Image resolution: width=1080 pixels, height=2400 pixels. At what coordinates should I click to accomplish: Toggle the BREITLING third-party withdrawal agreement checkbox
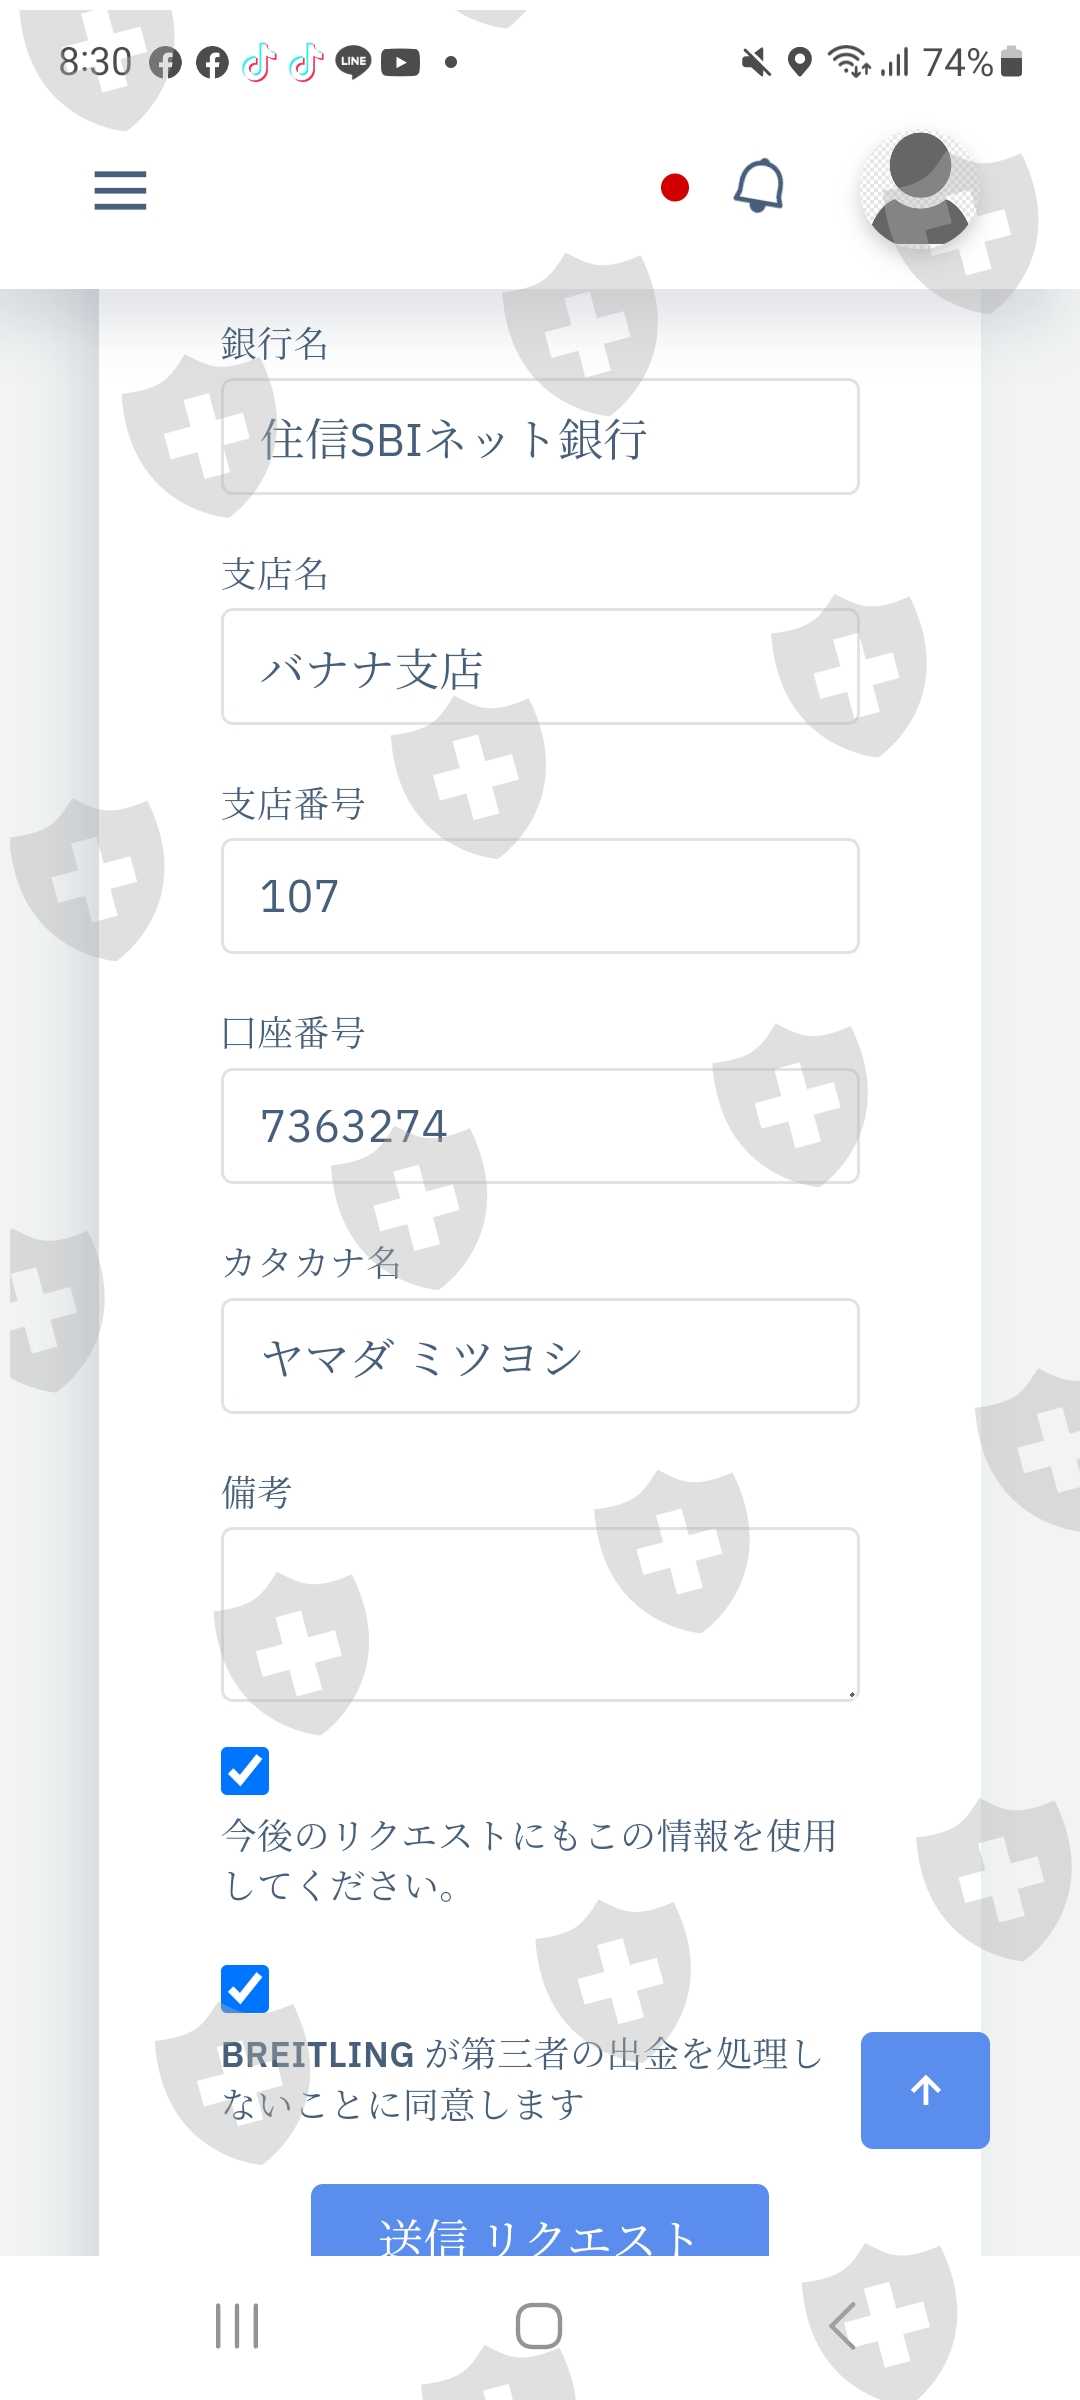(245, 1989)
